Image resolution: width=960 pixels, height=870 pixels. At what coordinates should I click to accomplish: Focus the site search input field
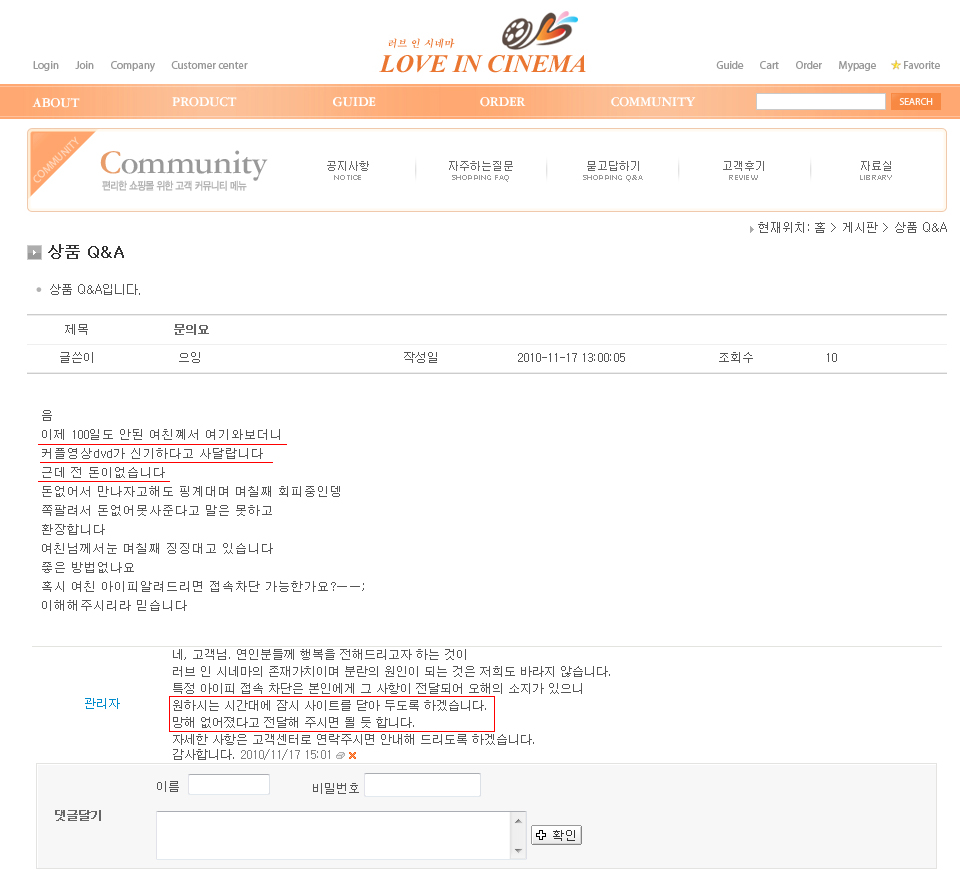tap(820, 102)
